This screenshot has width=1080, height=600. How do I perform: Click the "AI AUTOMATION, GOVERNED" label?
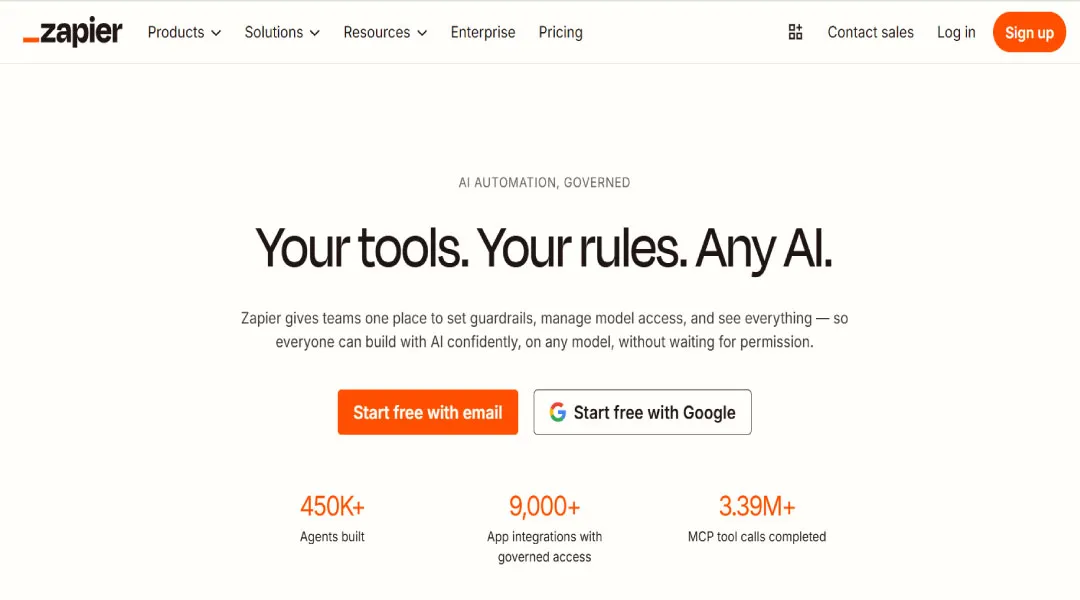point(544,182)
